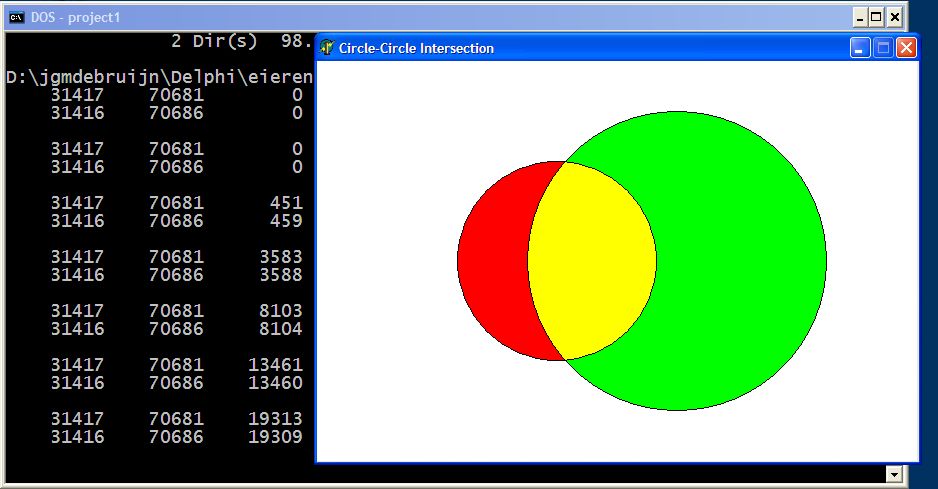Click the red crescent of the left circle
Screen dimensions: 938x489
coord(491,260)
